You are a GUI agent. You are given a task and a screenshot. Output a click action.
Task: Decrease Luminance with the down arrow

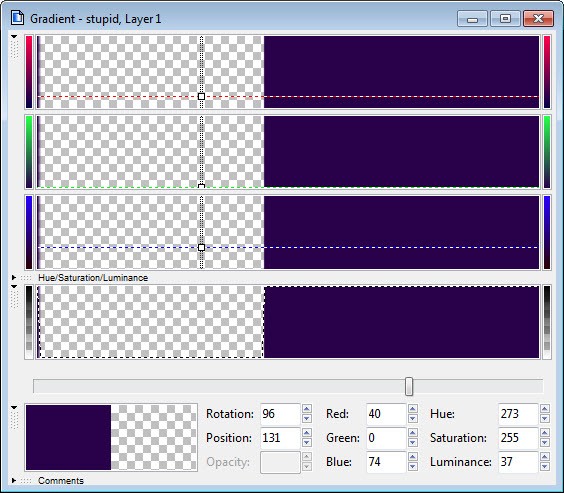[545, 467]
